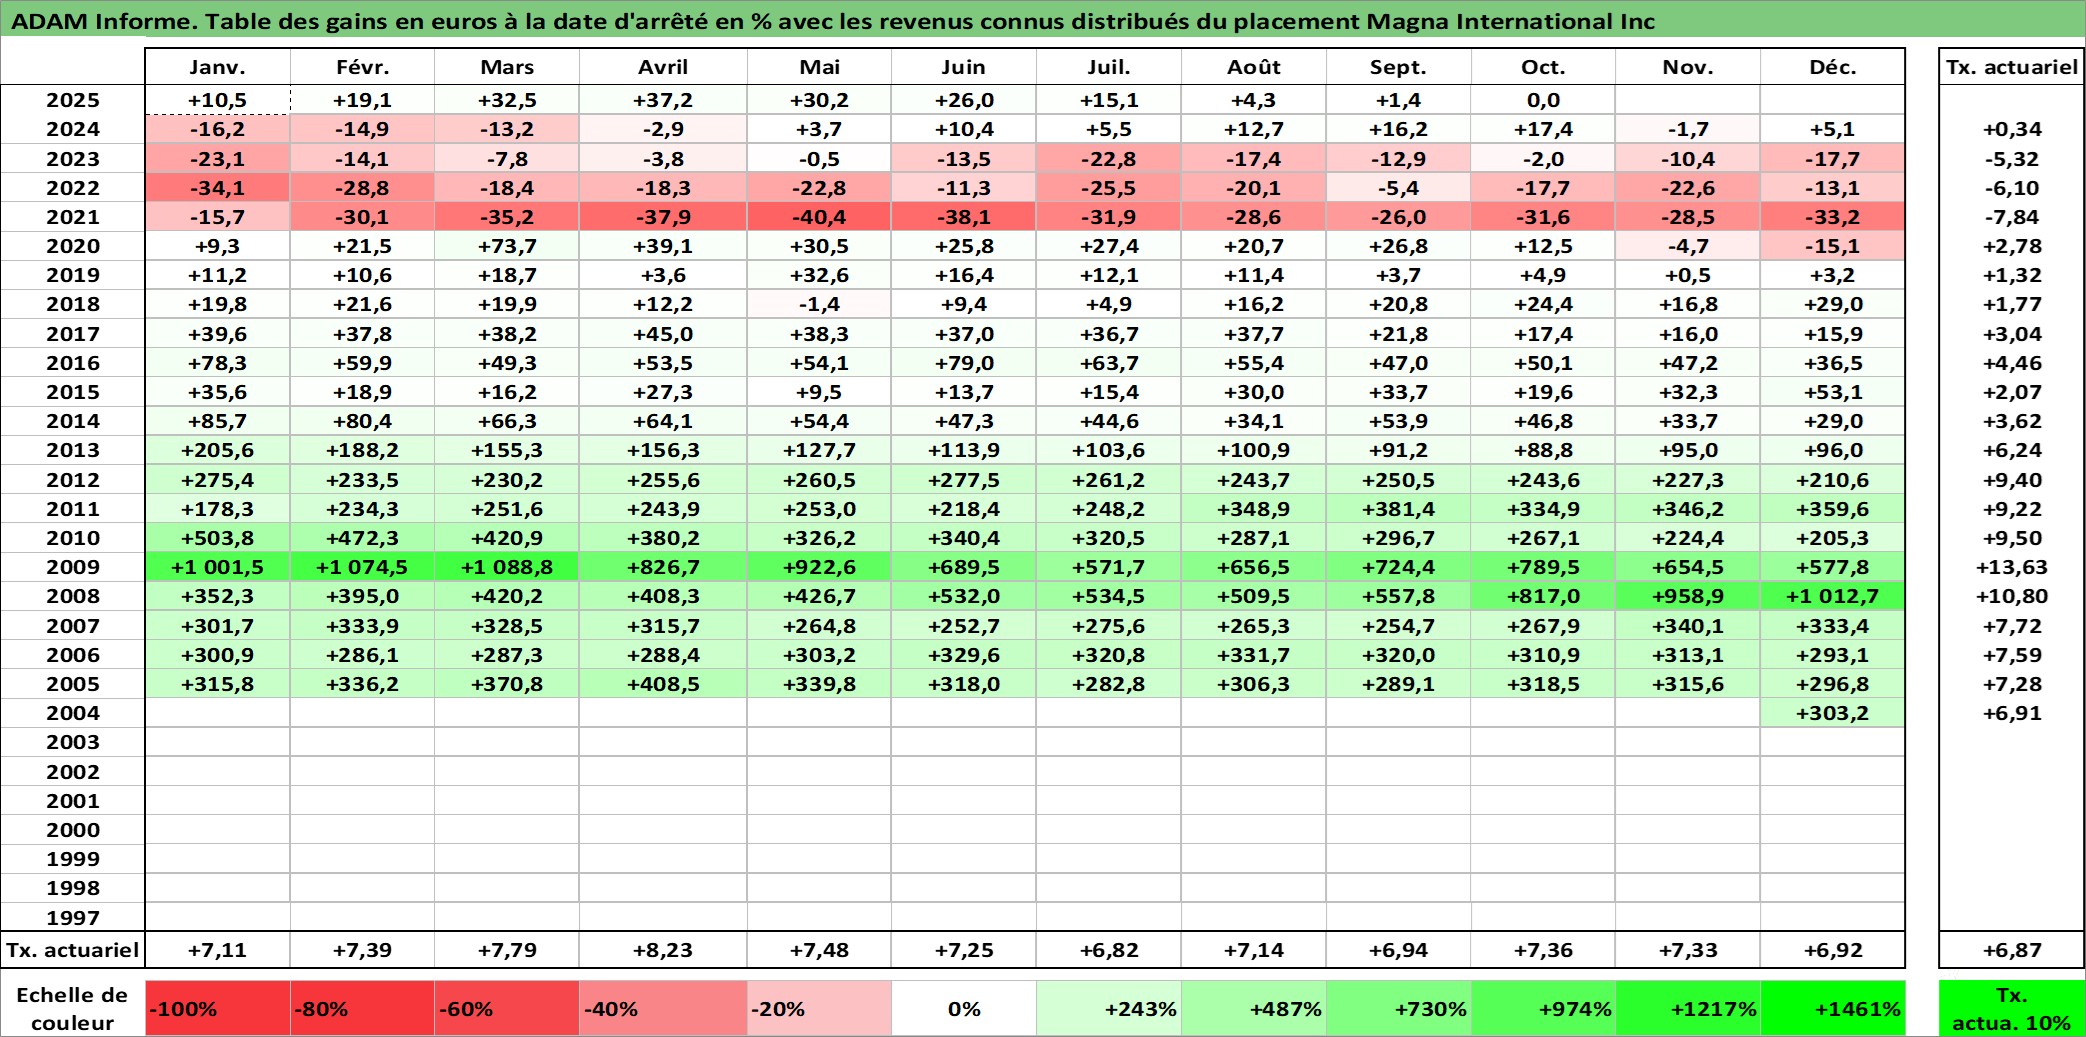Screen dimensions: 2086x1037
Task: Select the Avril column header
Action: (663, 67)
